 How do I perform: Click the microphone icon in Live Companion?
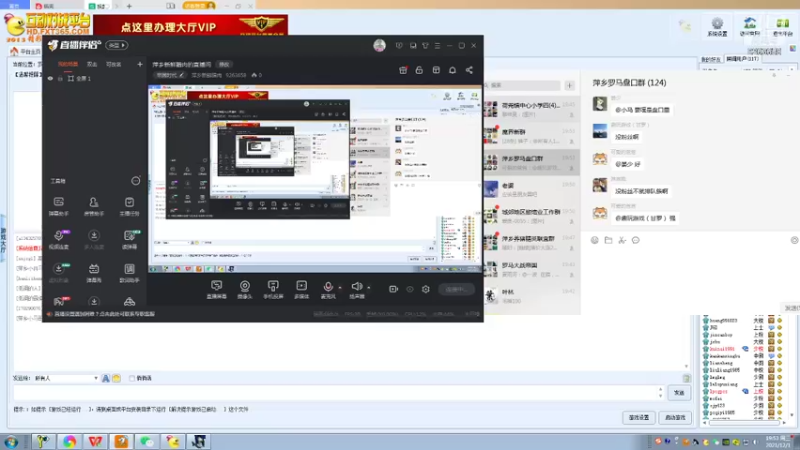click(328, 287)
